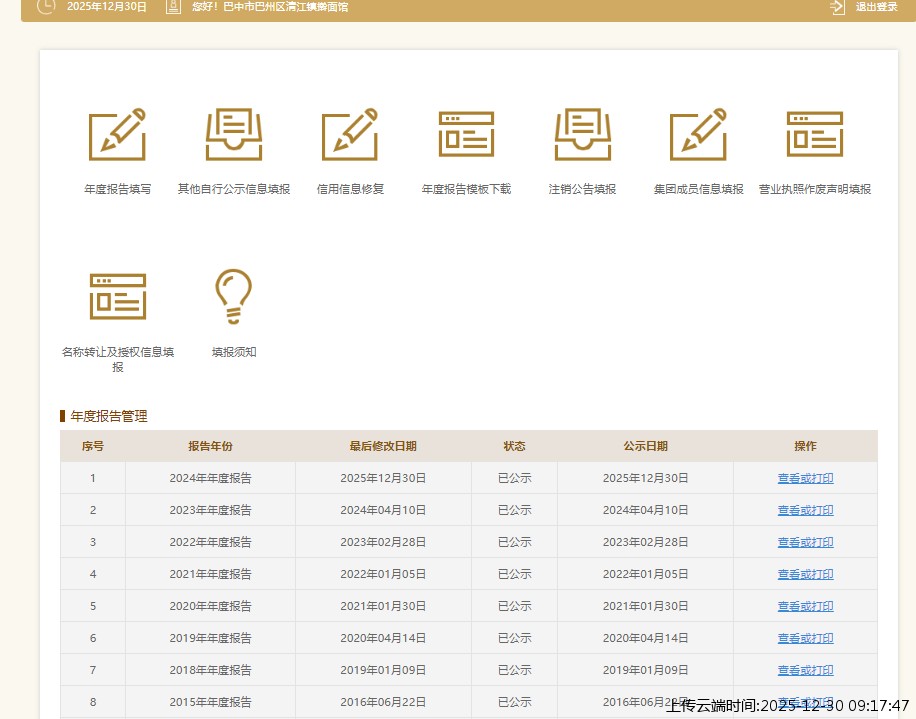Viewport: 916px width, 719px height.
Task: View or print 2018年年度报告
Action: 805,670
